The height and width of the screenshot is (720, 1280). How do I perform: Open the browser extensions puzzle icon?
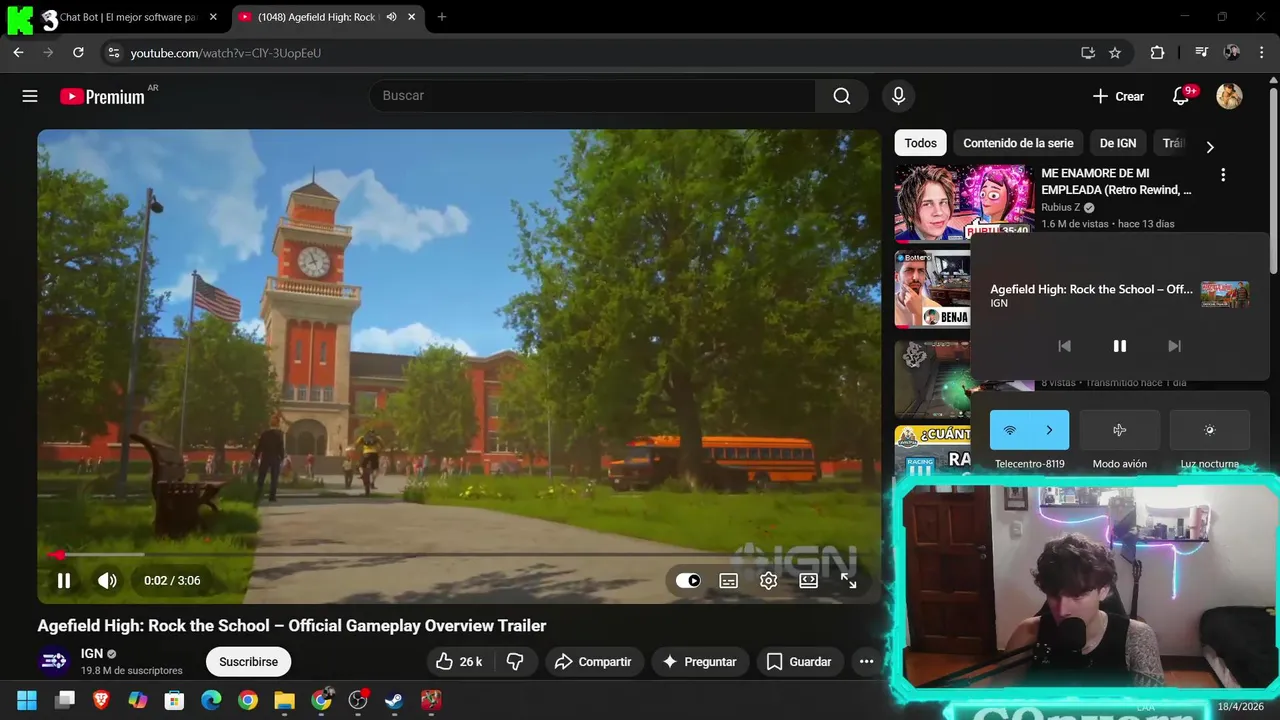click(x=1157, y=53)
